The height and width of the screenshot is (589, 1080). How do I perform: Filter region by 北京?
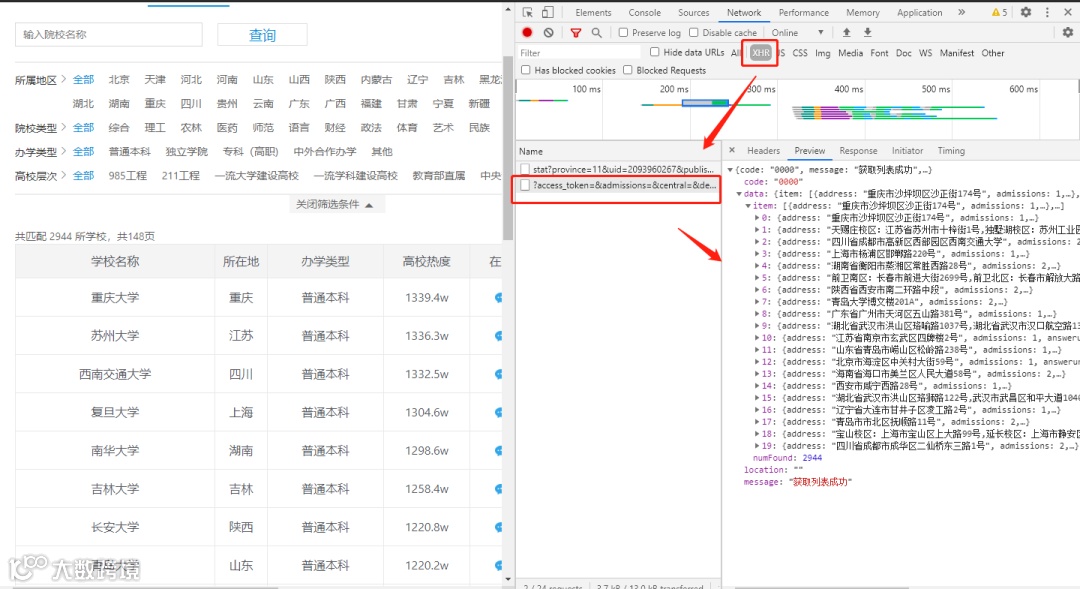119,79
